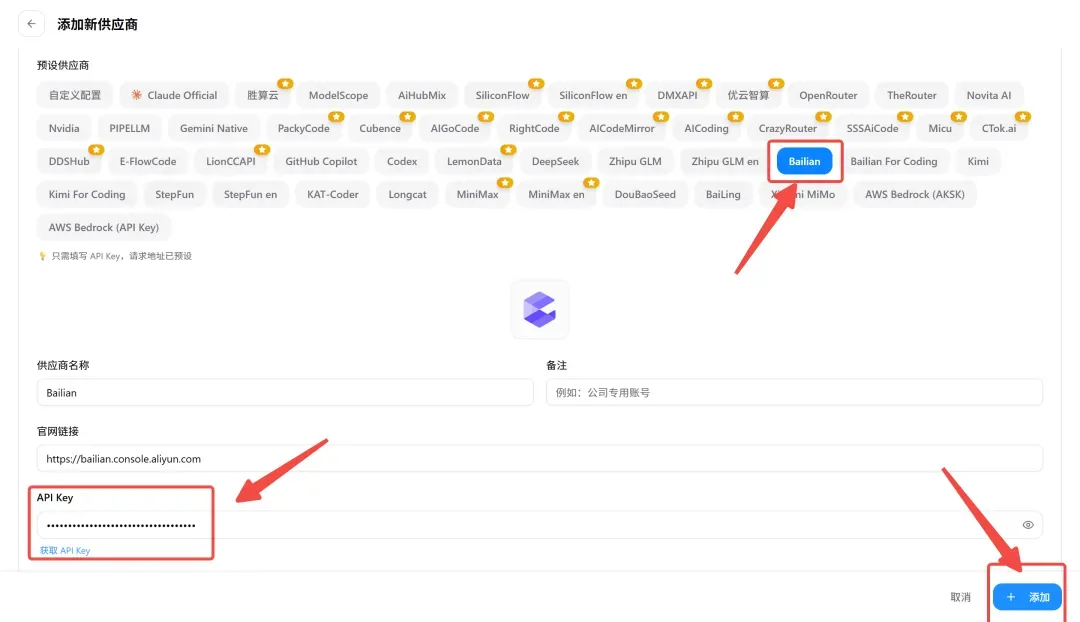Pick the DMXAPI preset
The width and height of the screenshot is (1080, 622).
(677, 95)
